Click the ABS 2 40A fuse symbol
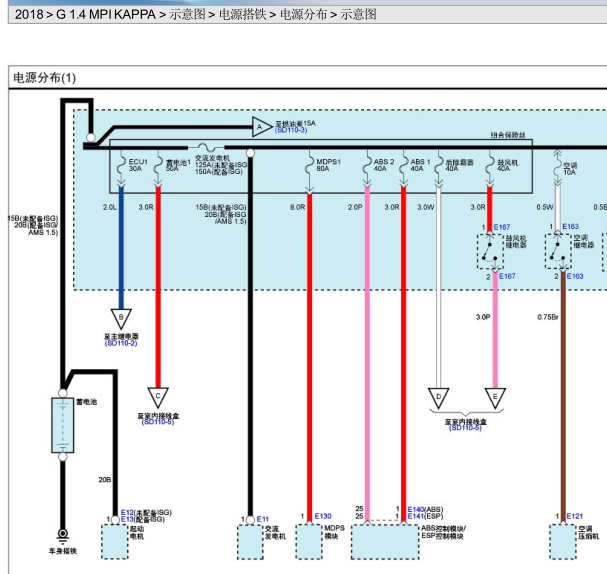This screenshot has width=607, height=574. 367,167
